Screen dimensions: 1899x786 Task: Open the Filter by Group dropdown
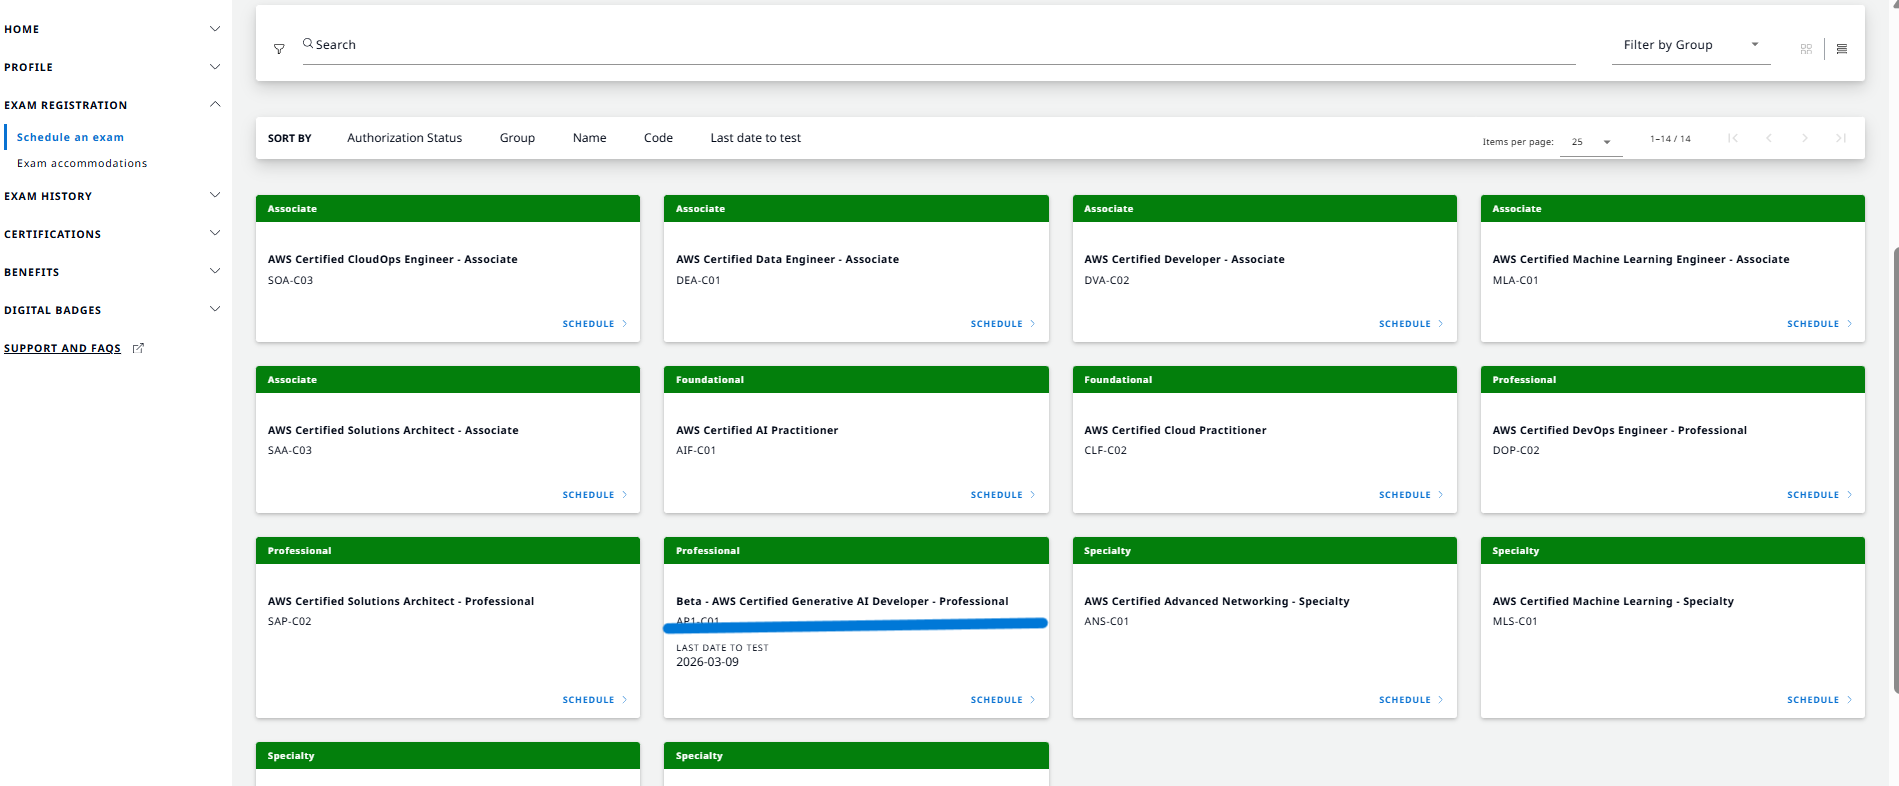pos(1691,45)
